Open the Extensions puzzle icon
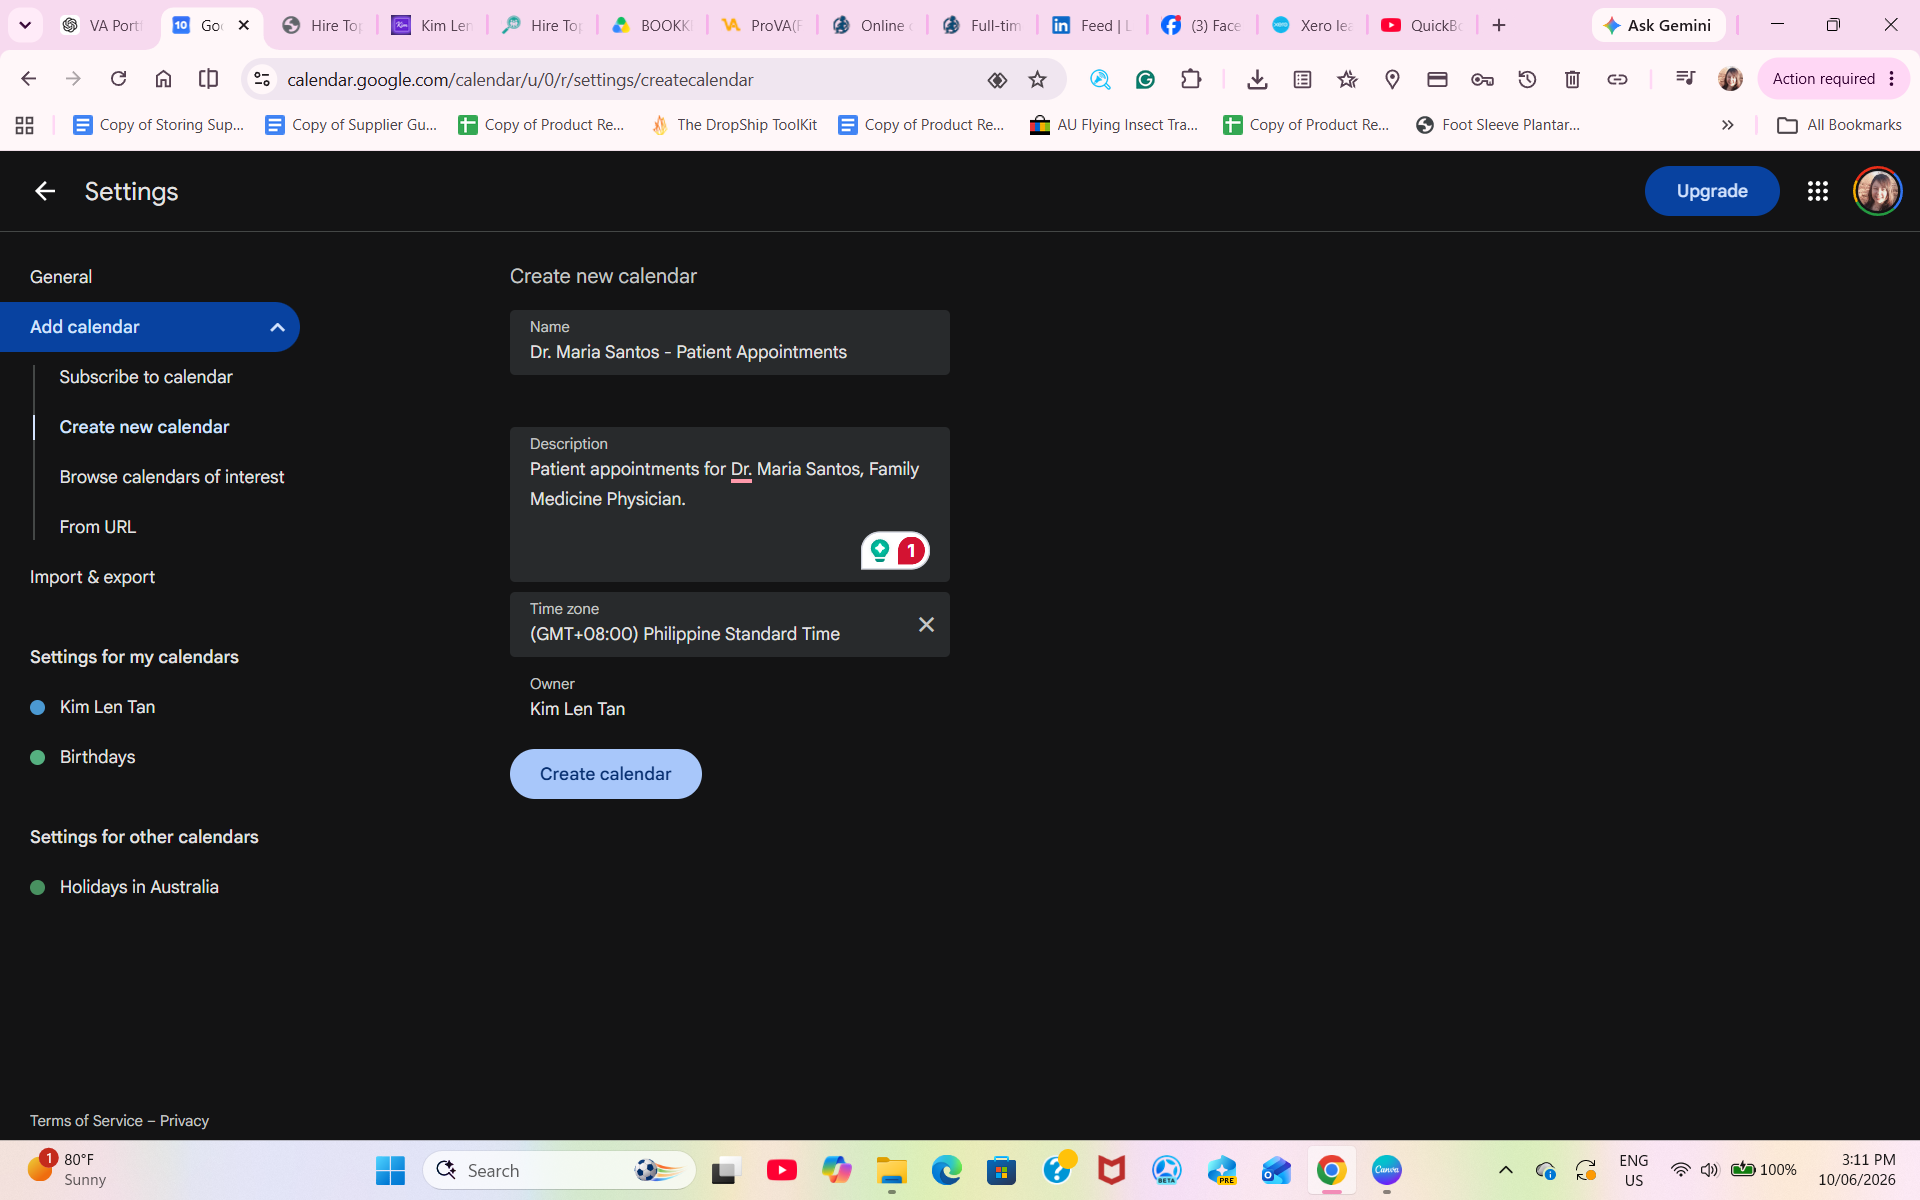This screenshot has width=1920, height=1200. pos(1190,79)
